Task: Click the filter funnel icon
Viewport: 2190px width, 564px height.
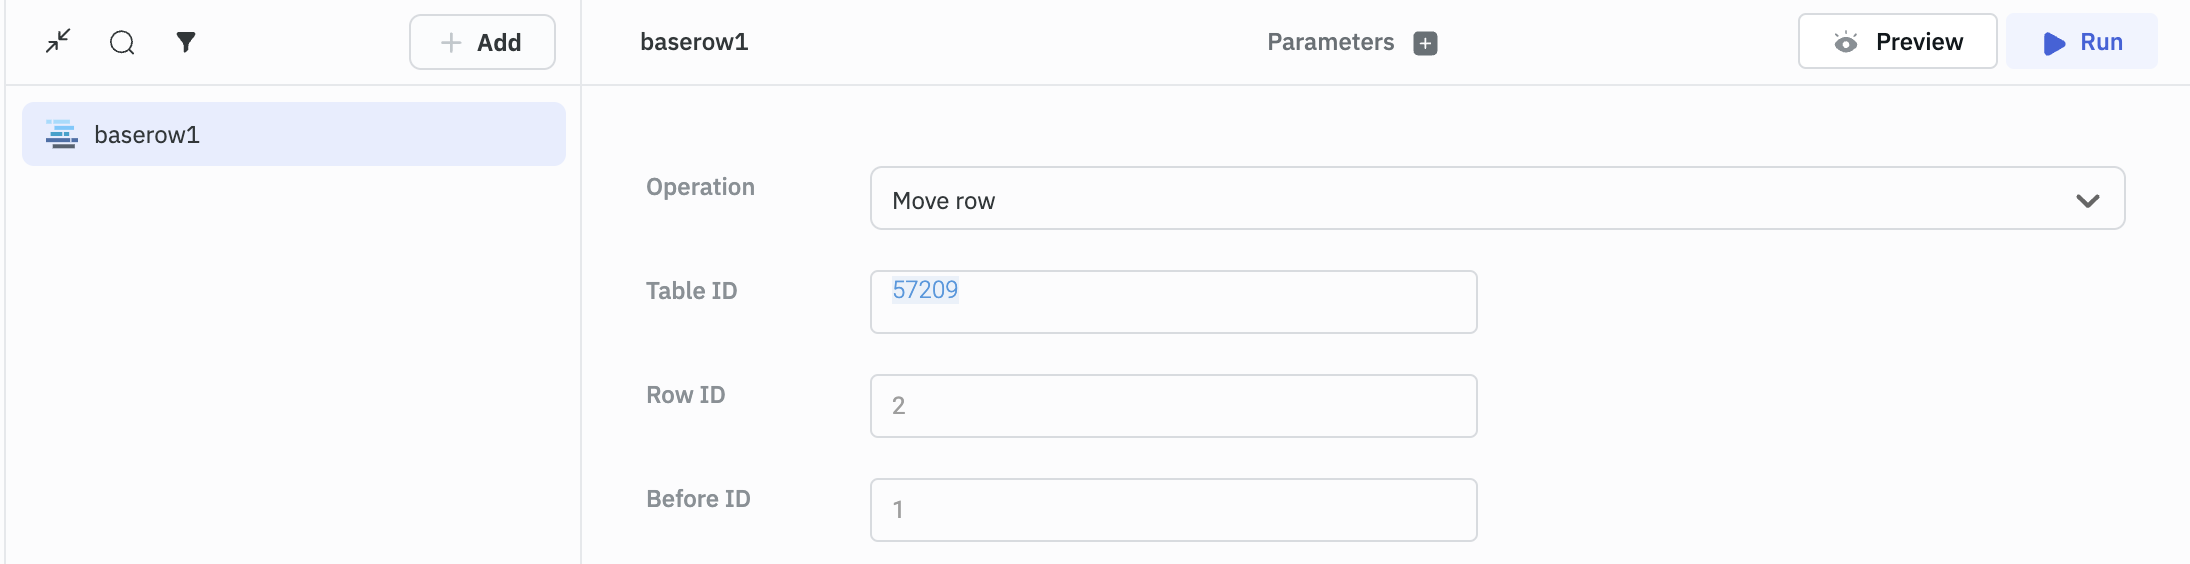Action: pos(186,42)
